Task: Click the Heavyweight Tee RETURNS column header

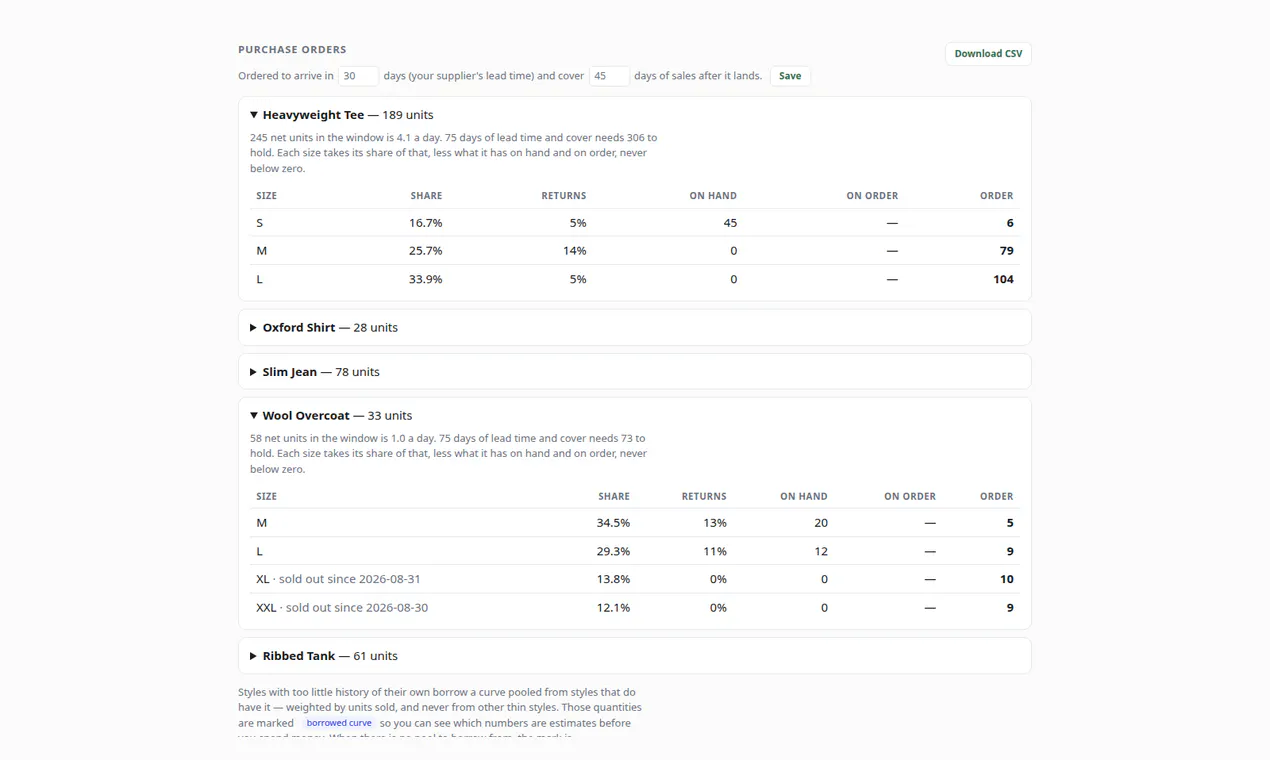Action: pyautogui.click(x=564, y=196)
